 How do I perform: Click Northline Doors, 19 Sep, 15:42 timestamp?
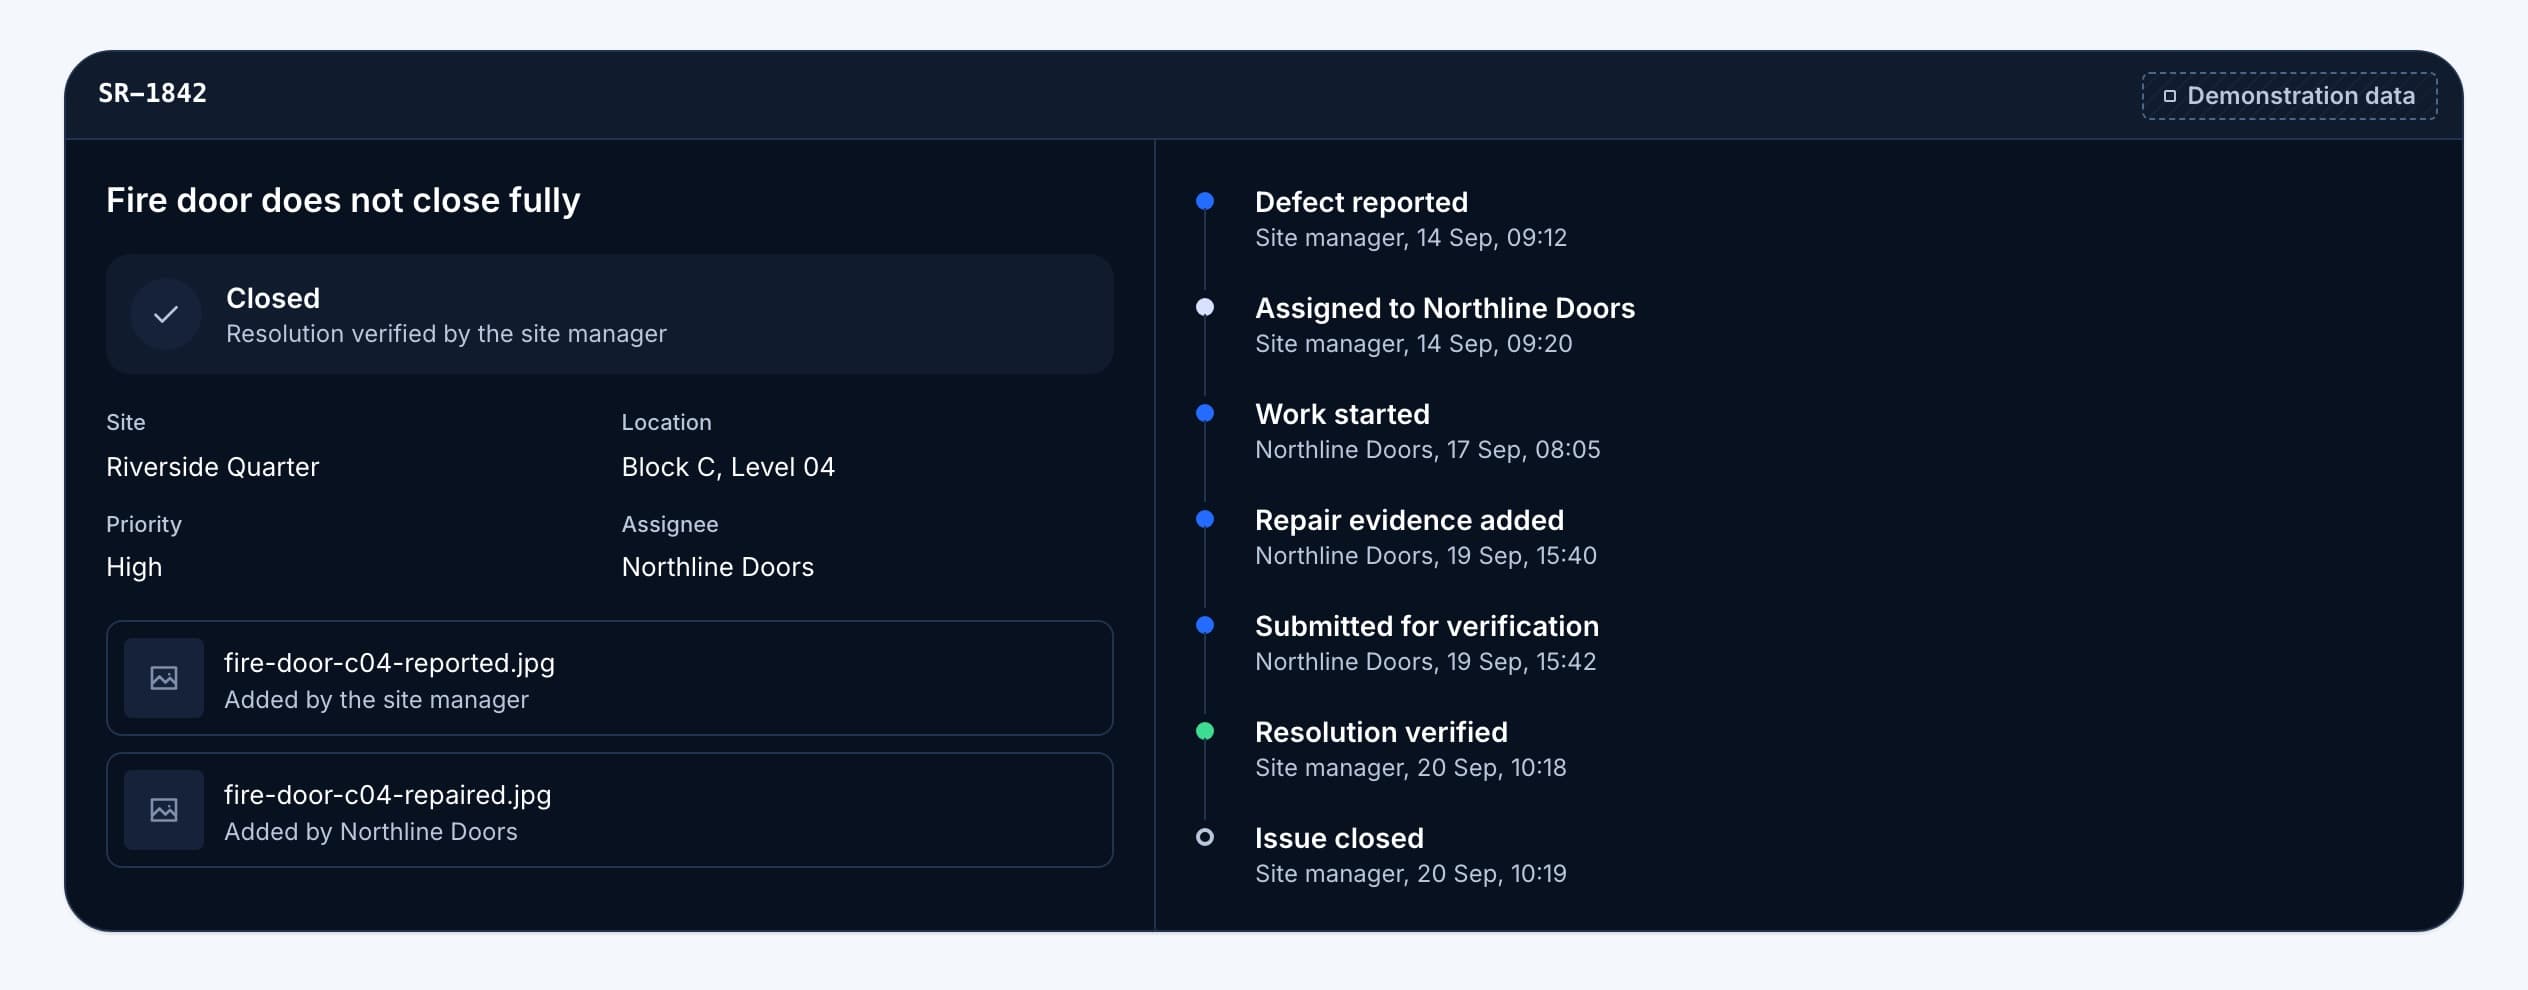(1426, 662)
